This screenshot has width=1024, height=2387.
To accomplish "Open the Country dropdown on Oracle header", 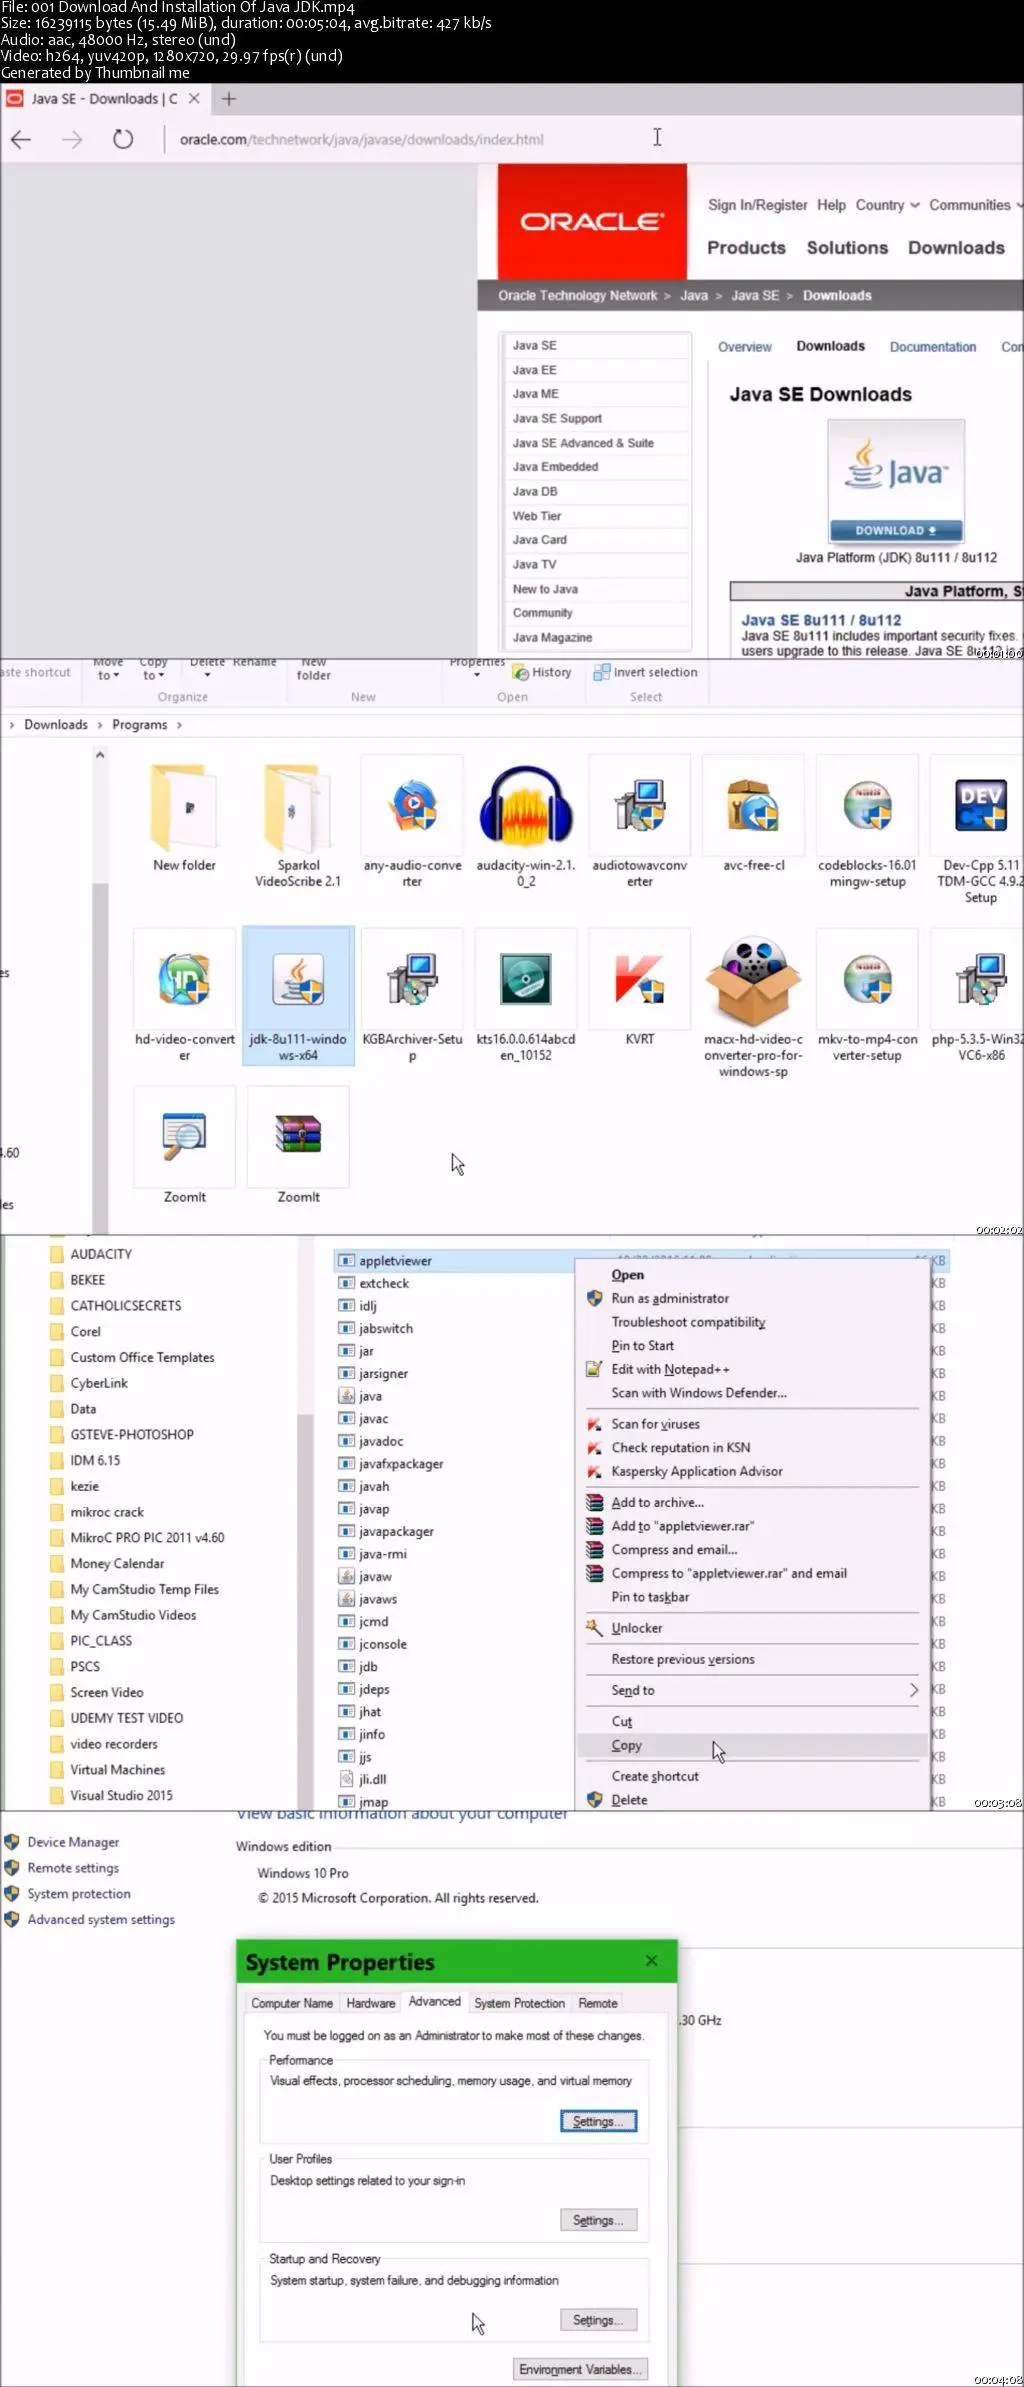I will 887,205.
